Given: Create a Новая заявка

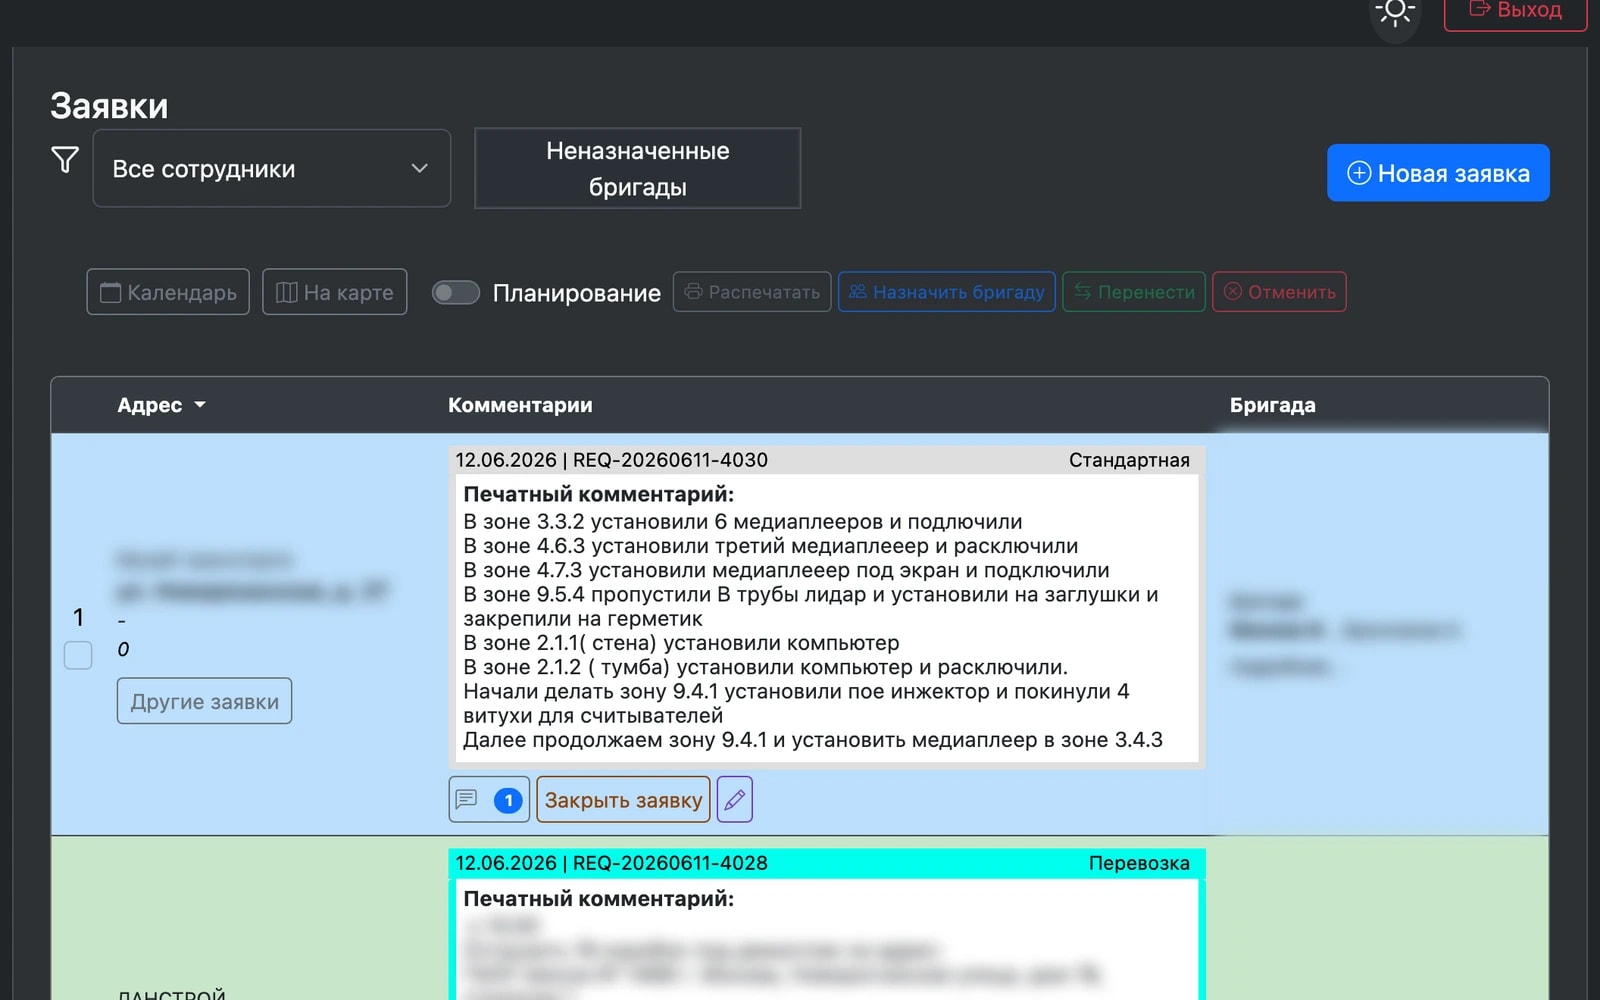Looking at the screenshot, I should click(1438, 173).
